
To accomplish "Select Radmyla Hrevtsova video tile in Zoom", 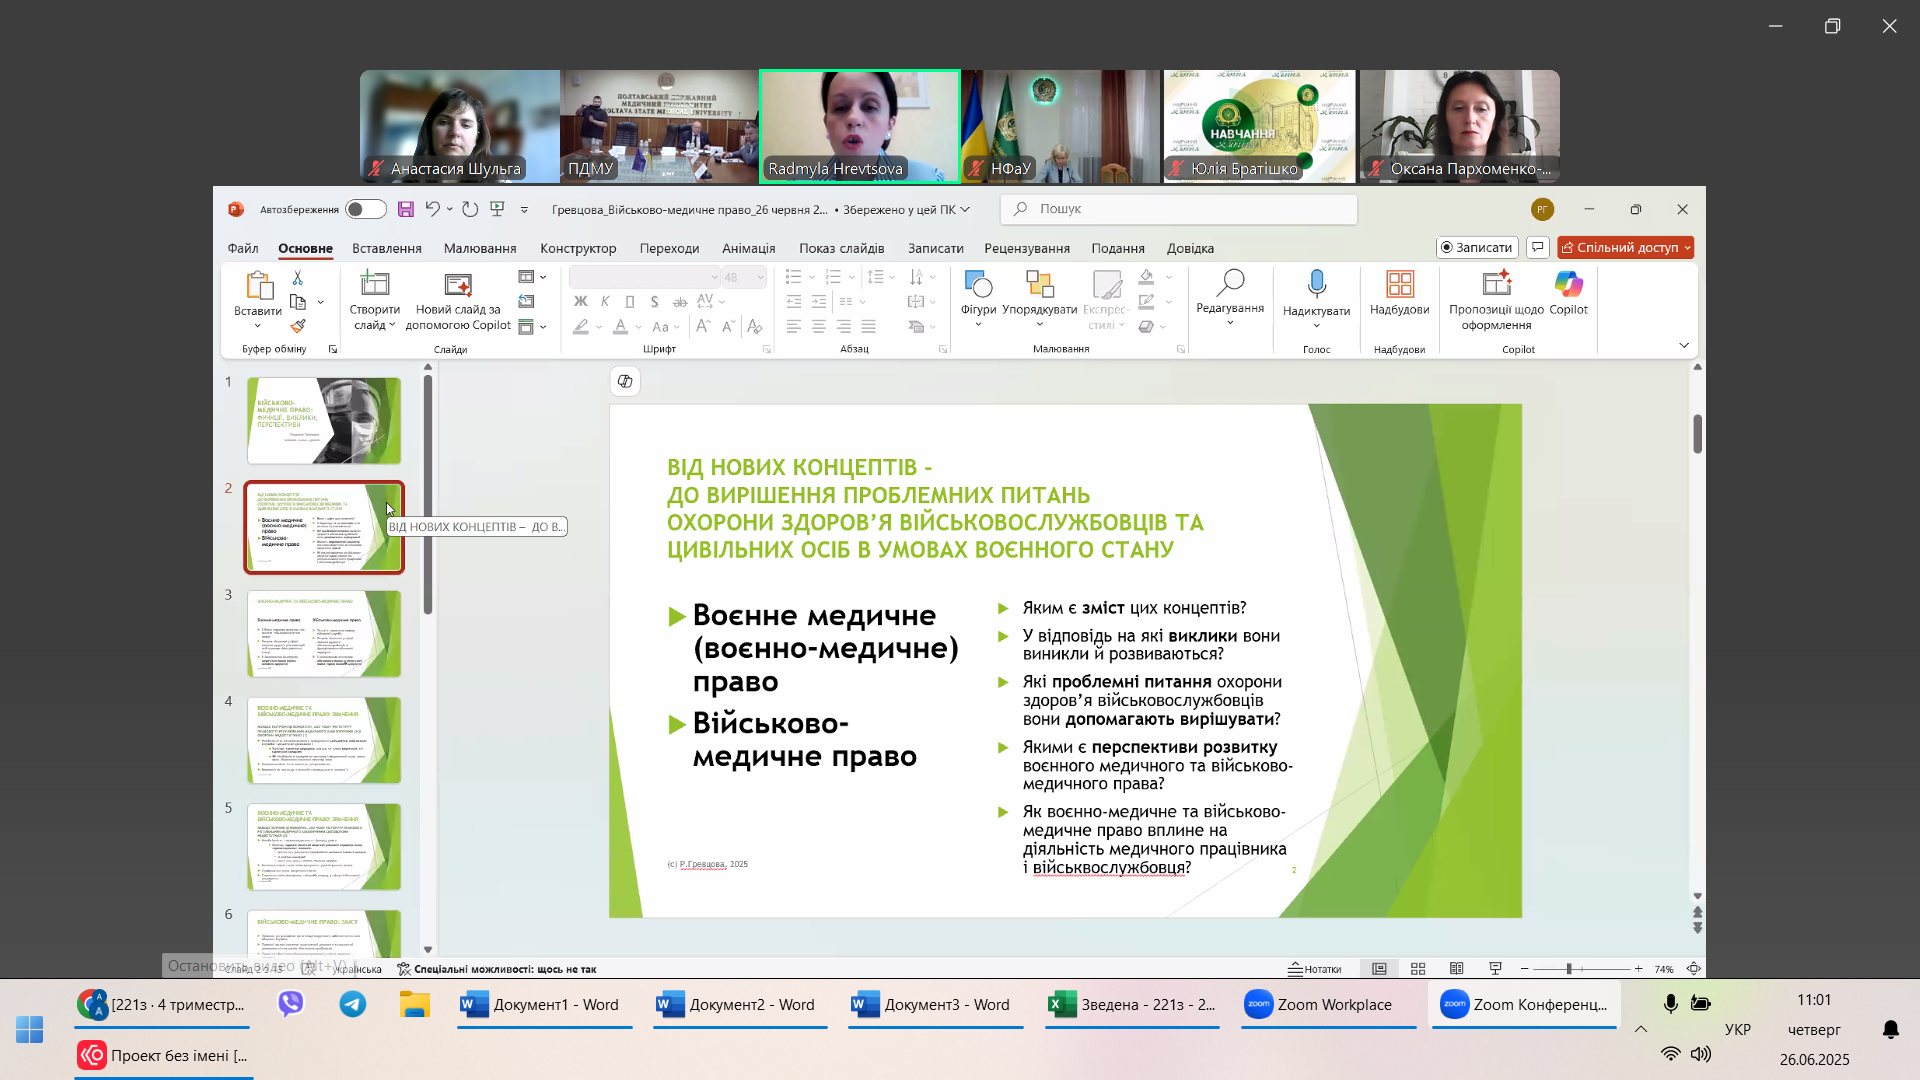I will pyautogui.click(x=859, y=126).
